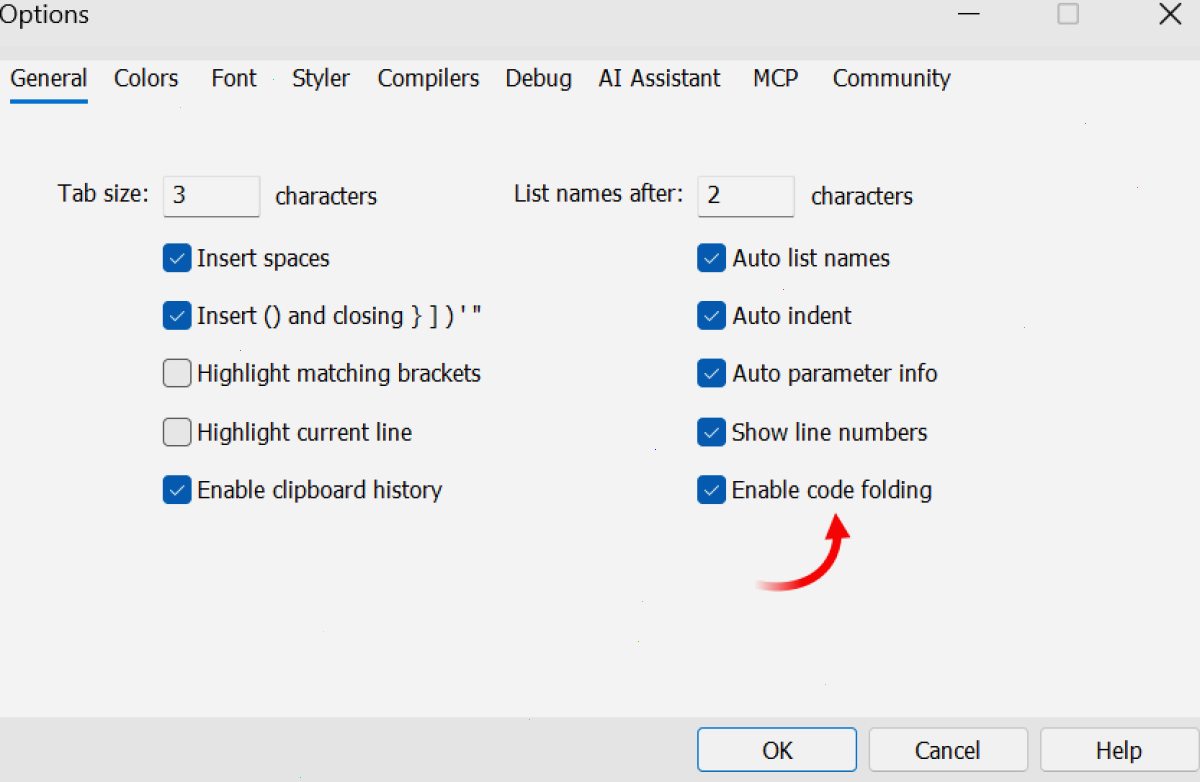The height and width of the screenshot is (782, 1200).
Task: Go to the Compilers tab
Action: pos(428,78)
